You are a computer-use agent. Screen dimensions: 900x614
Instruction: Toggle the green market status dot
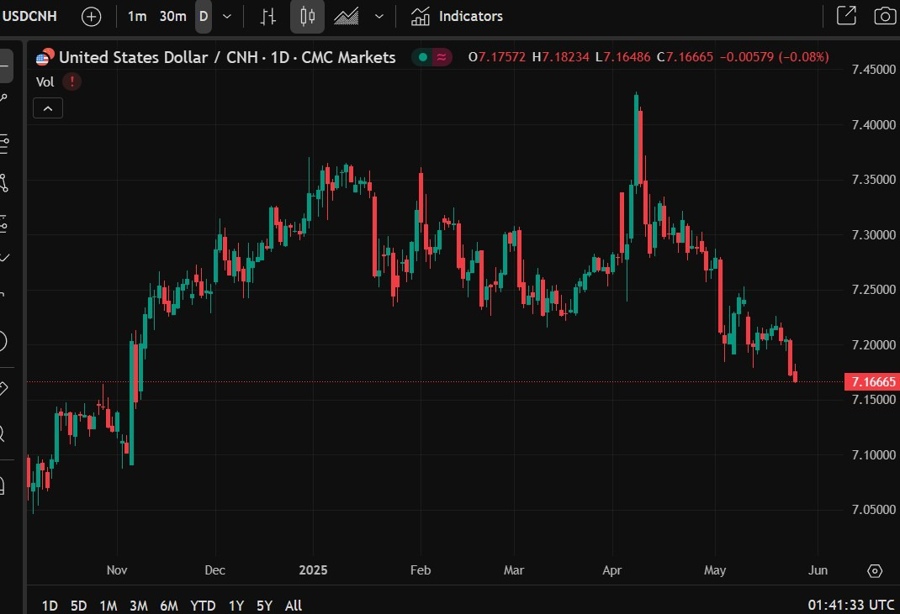tap(423, 57)
